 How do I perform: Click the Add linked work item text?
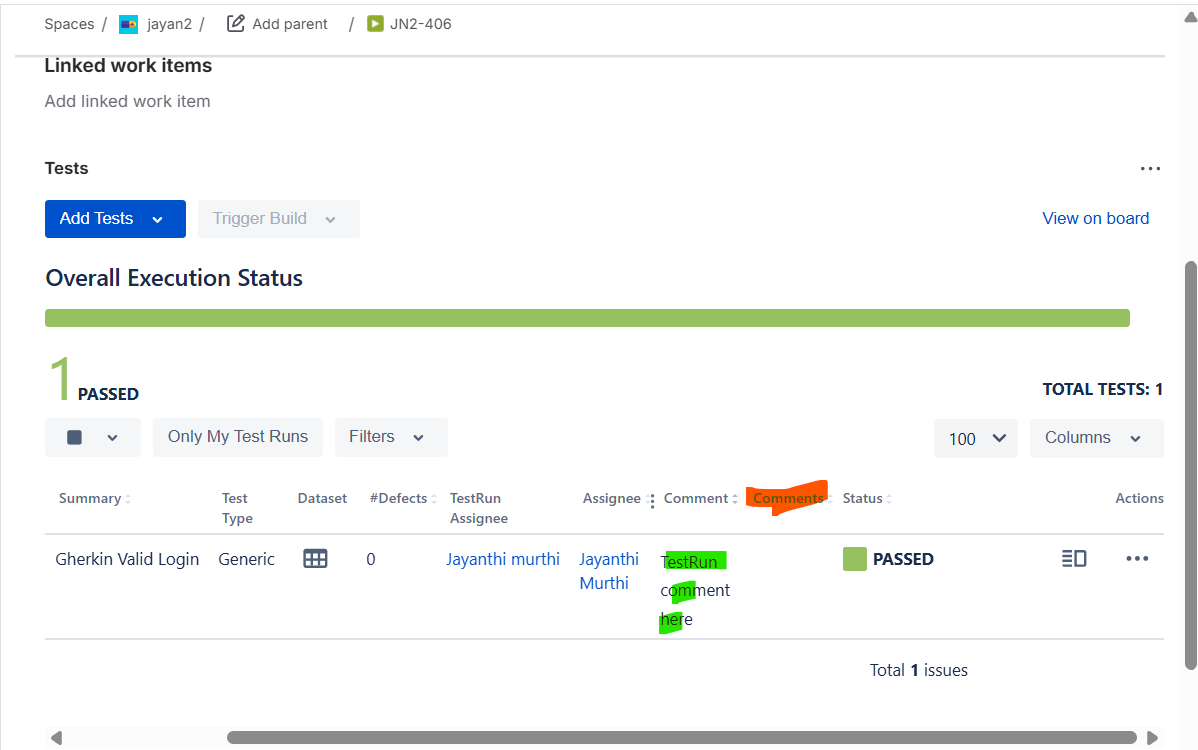click(127, 101)
